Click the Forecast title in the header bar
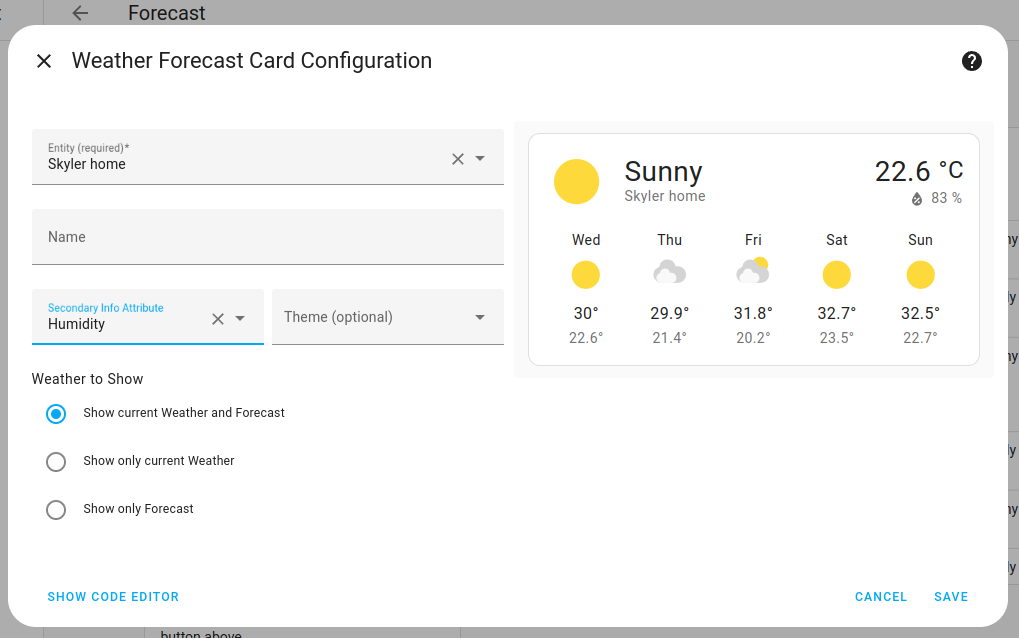This screenshot has width=1019, height=638. click(166, 13)
